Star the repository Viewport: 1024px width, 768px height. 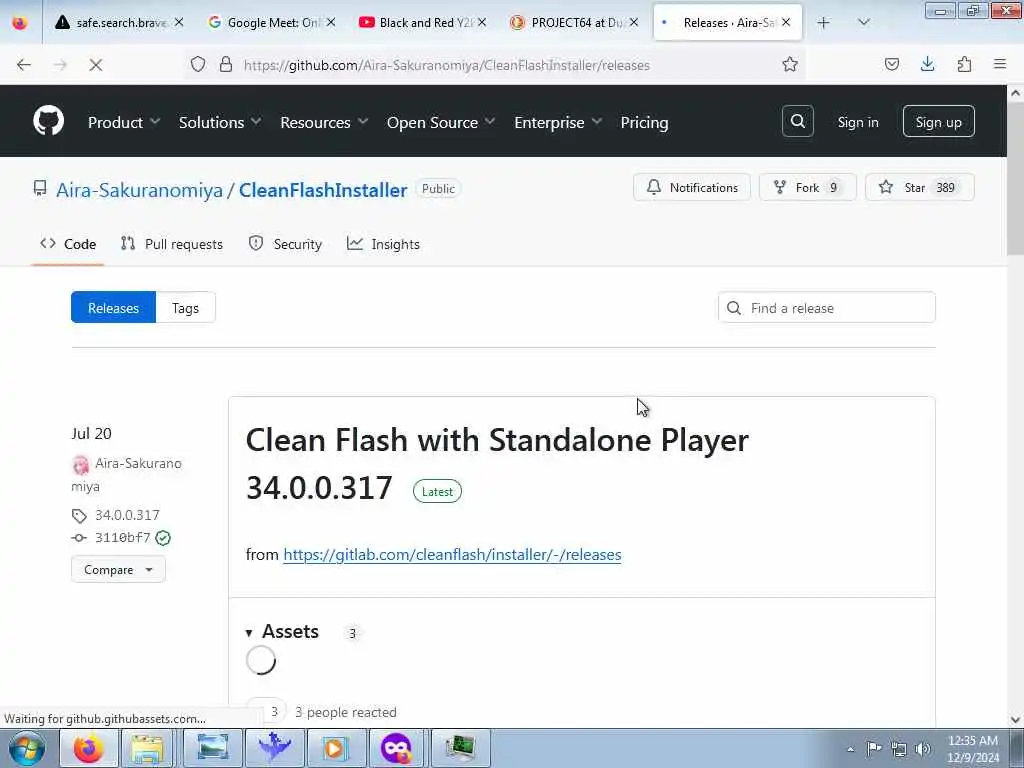(920, 187)
